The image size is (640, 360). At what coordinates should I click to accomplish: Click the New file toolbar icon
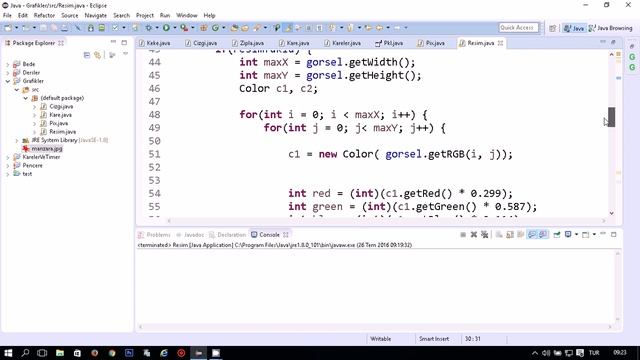coord(8,28)
